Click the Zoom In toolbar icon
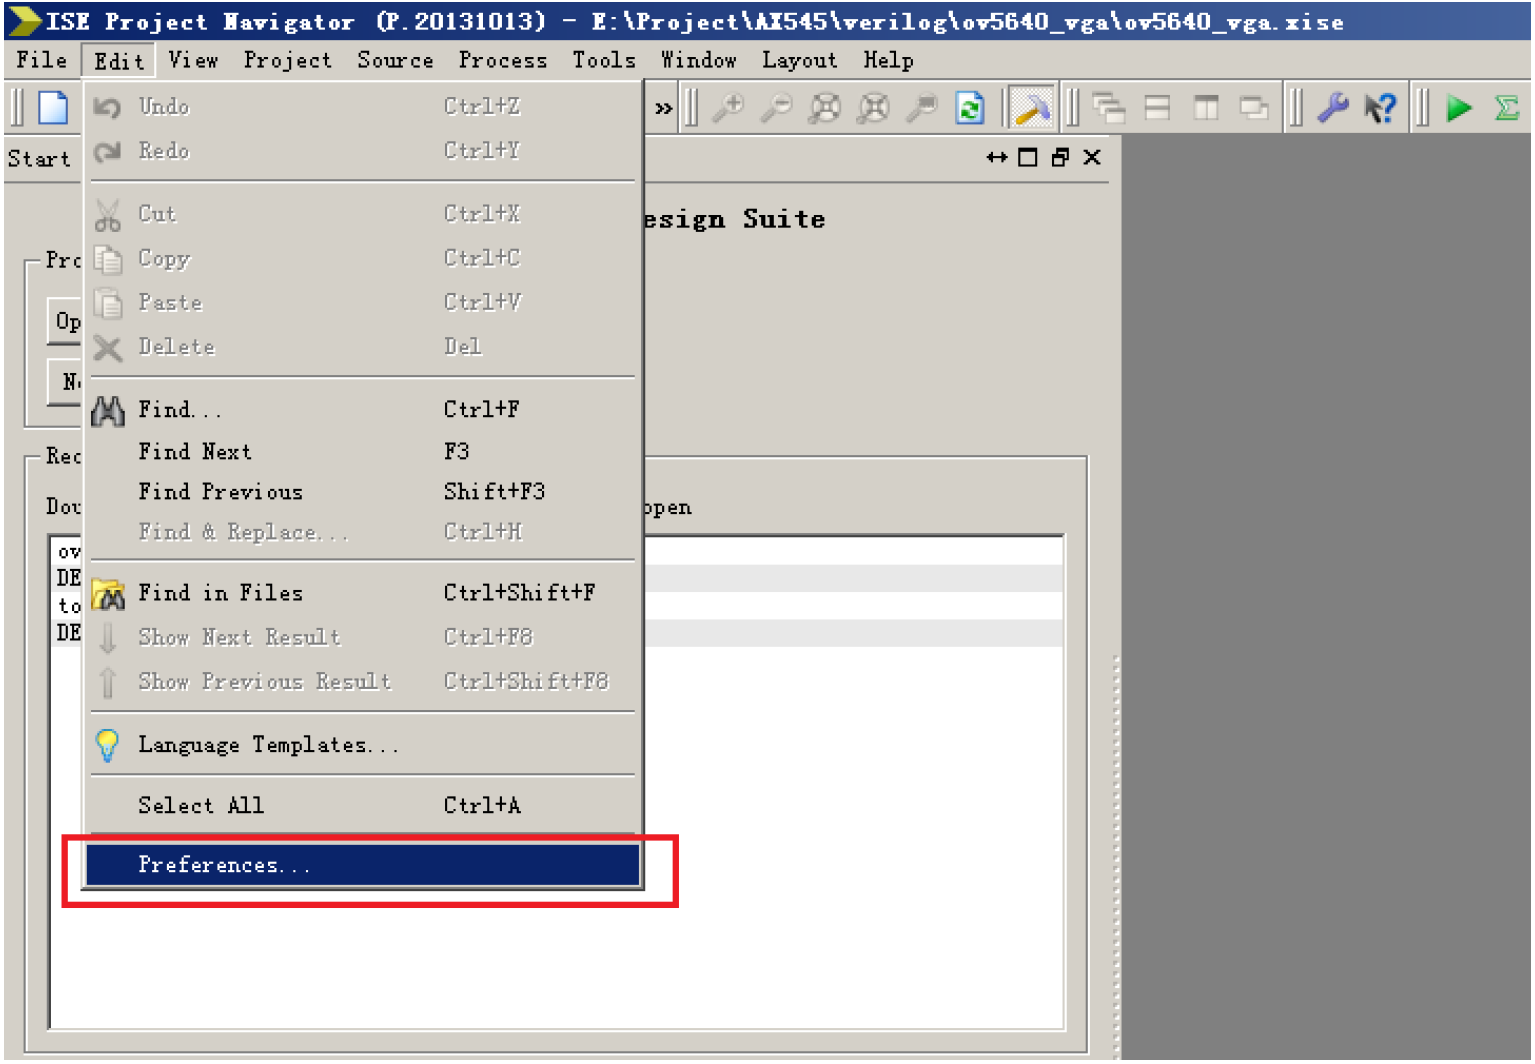 (x=730, y=108)
